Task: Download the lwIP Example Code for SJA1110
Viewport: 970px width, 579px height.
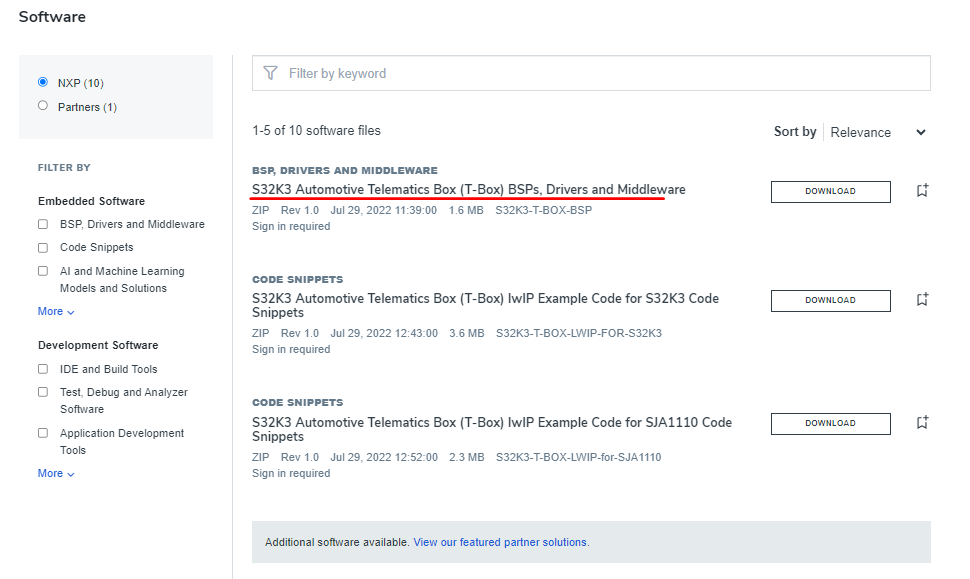Action: tap(830, 423)
